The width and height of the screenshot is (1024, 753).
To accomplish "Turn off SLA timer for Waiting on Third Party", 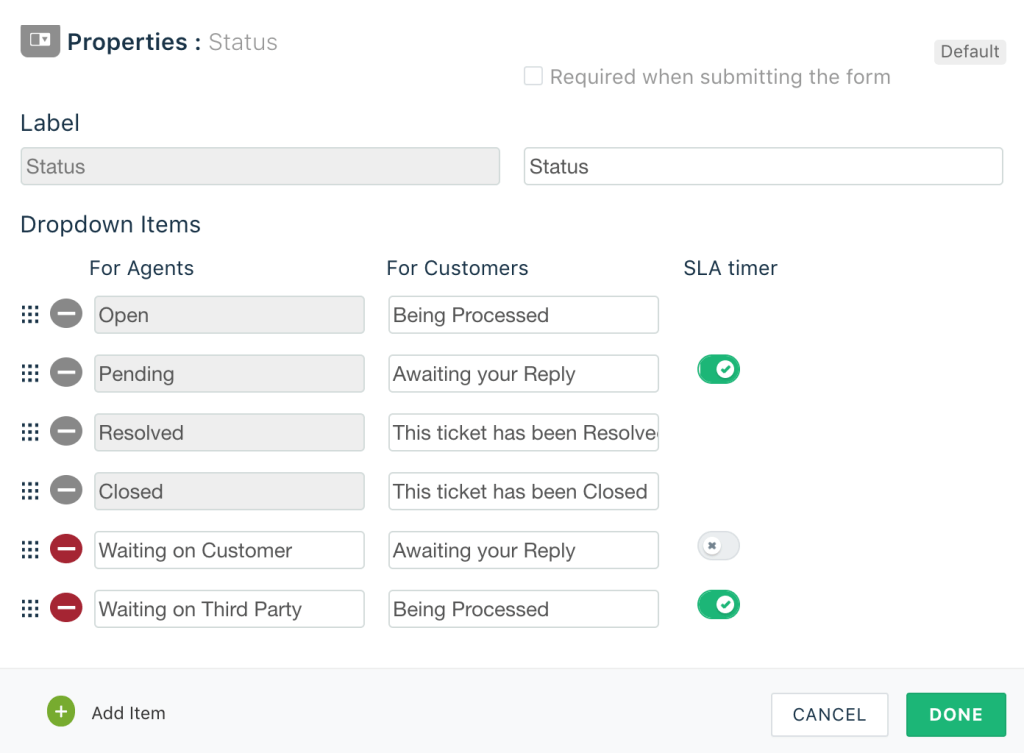I will pos(718,604).
